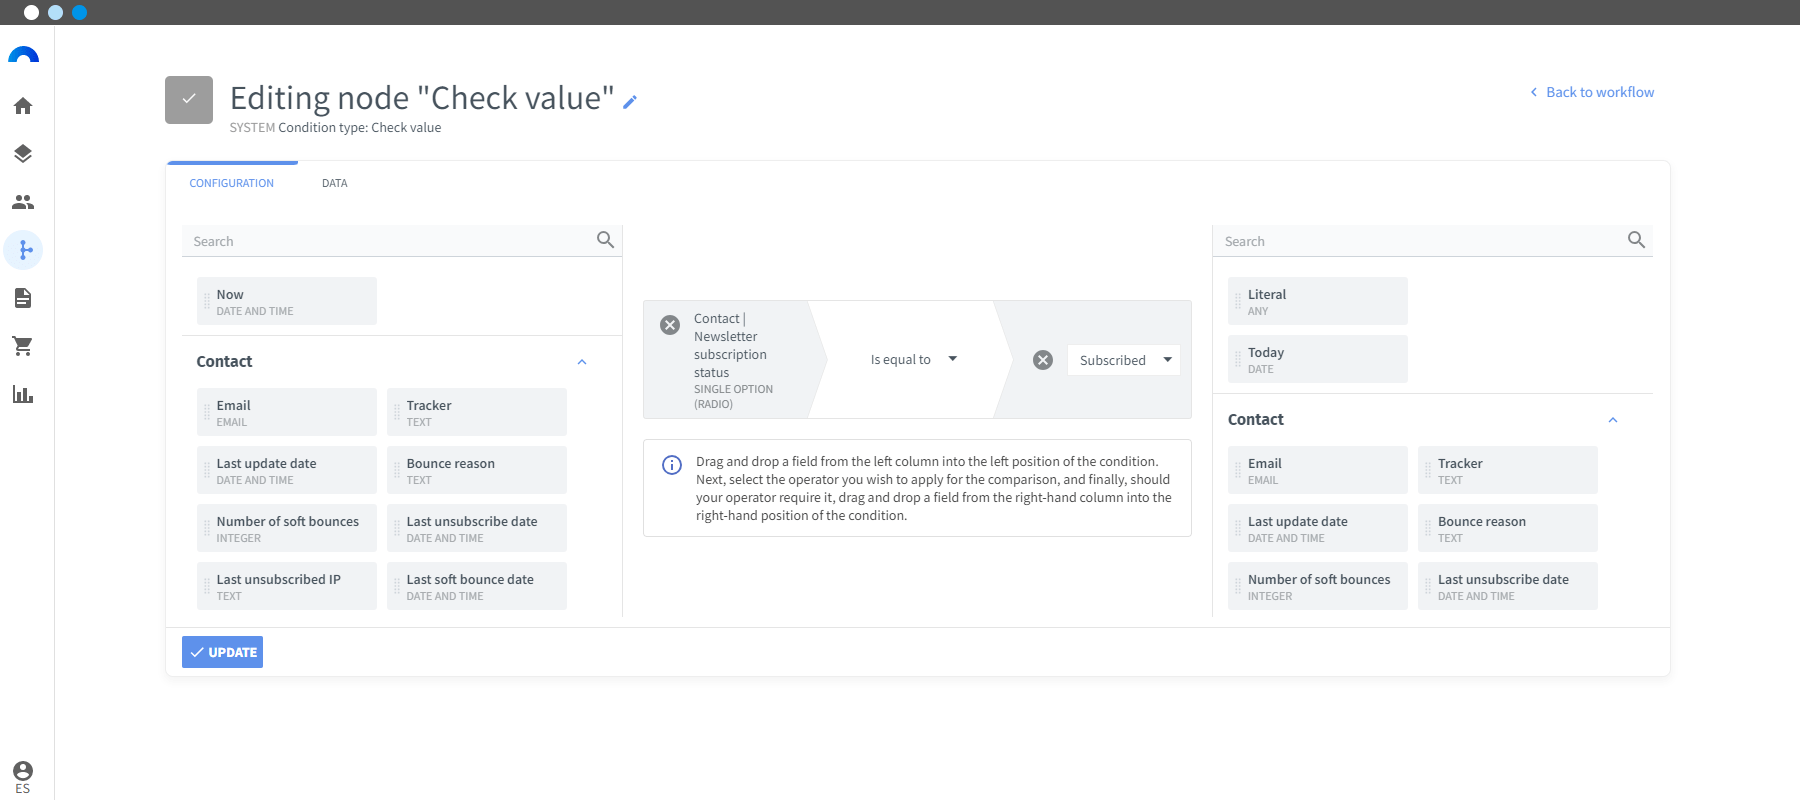Click the app logo in the sidebar

[23, 55]
